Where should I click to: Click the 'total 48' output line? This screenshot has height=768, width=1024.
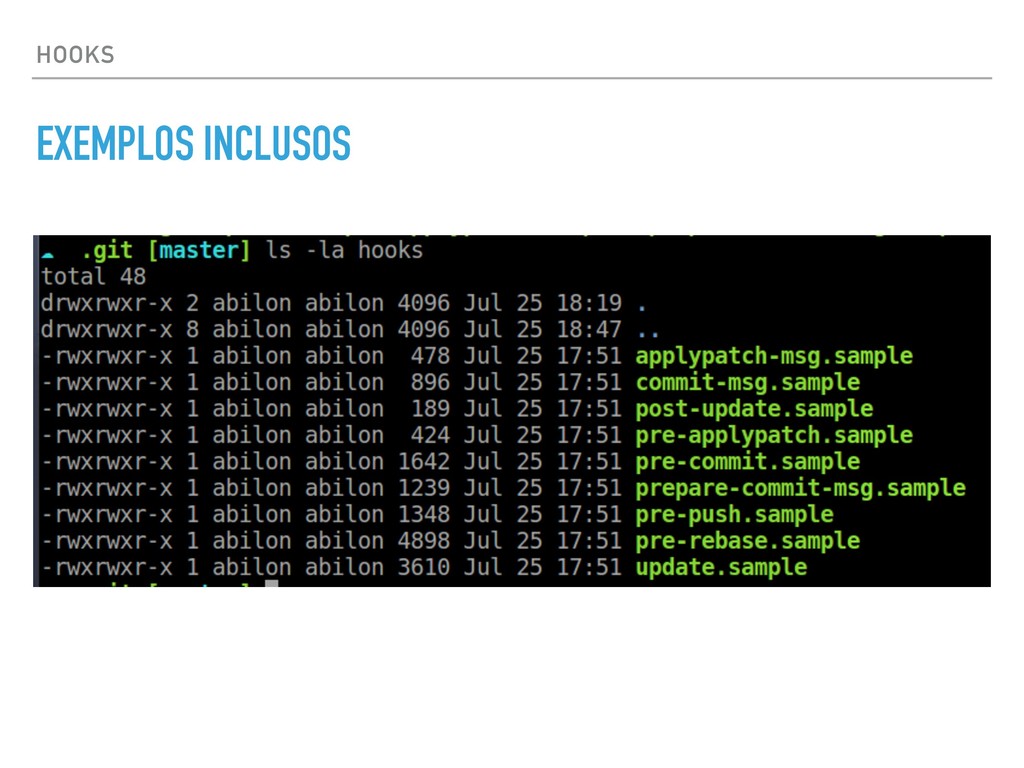[93, 276]
